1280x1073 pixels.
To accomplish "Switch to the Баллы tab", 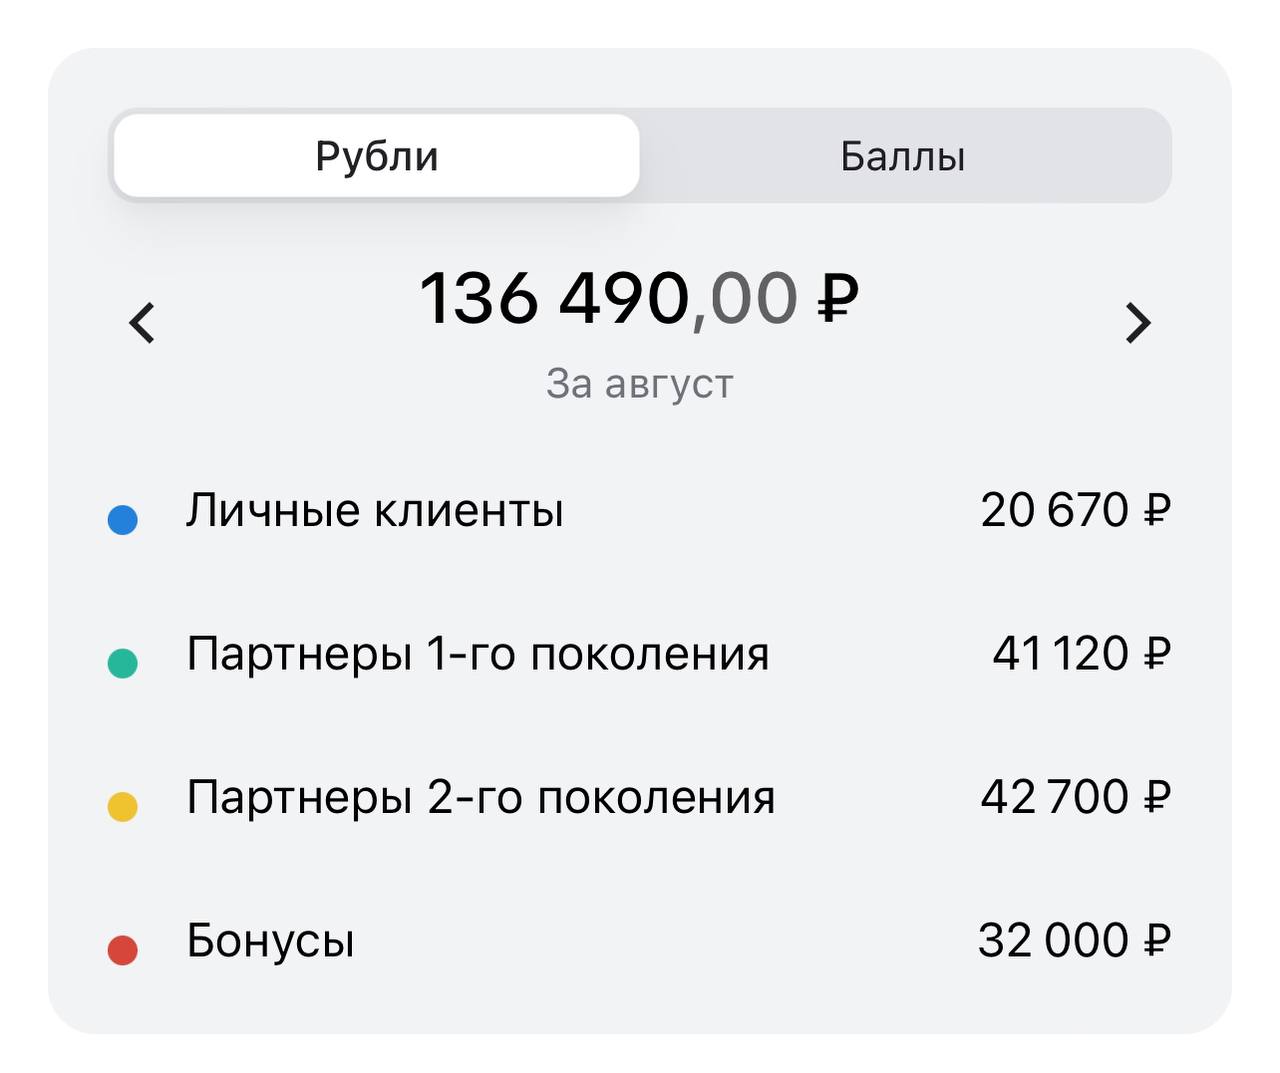I will (x=903, y=156).
